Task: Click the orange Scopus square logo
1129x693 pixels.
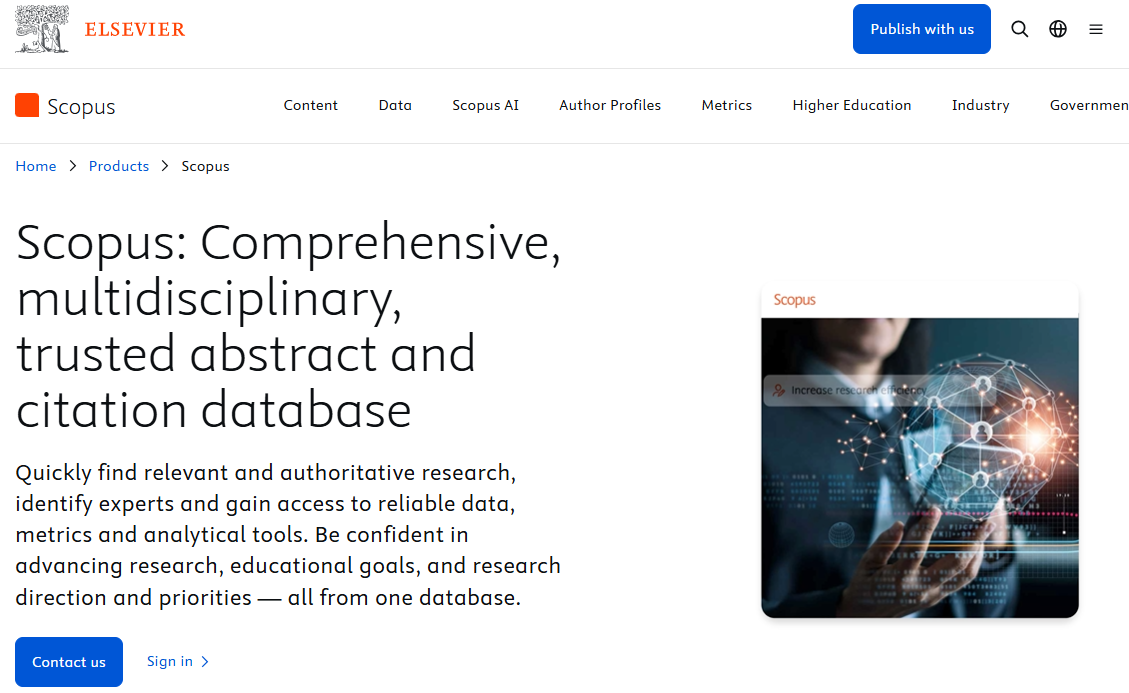Action: coord(27,105)
